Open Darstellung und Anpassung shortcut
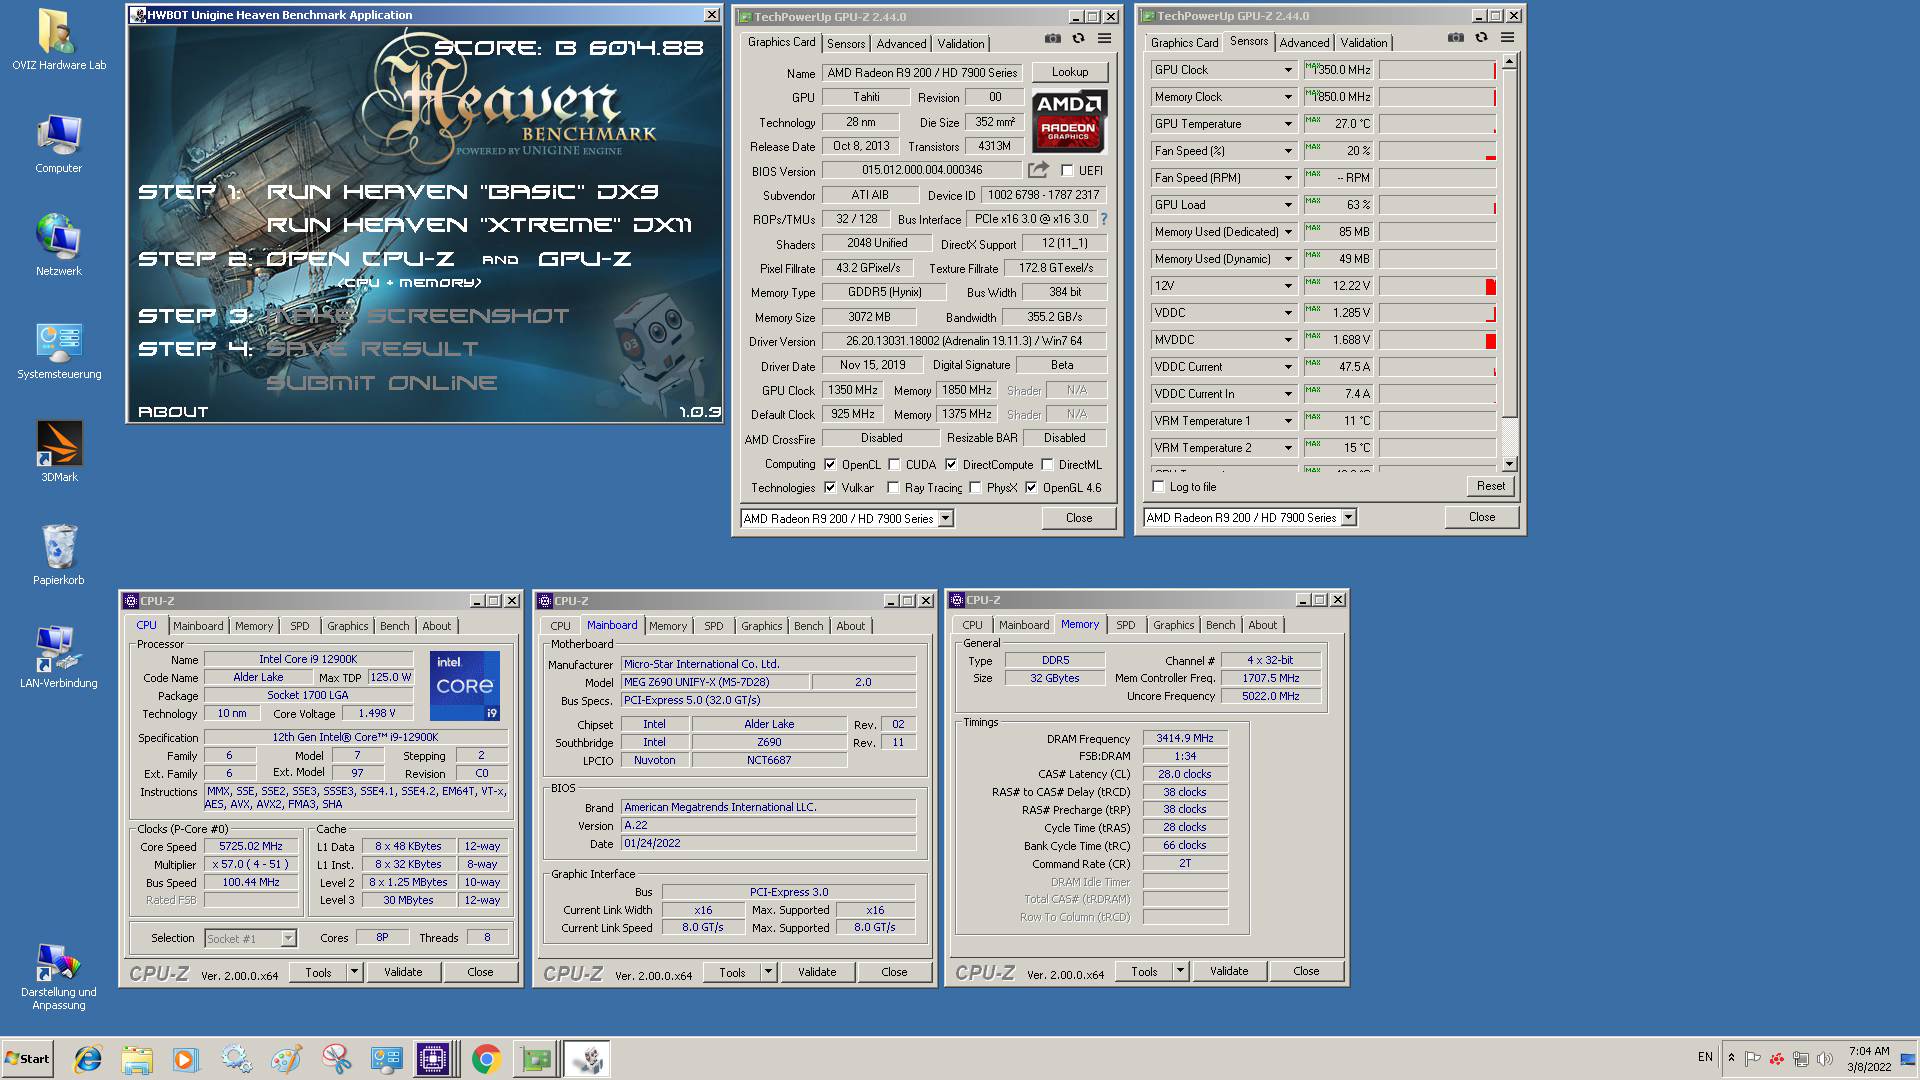 coord(59,977)
